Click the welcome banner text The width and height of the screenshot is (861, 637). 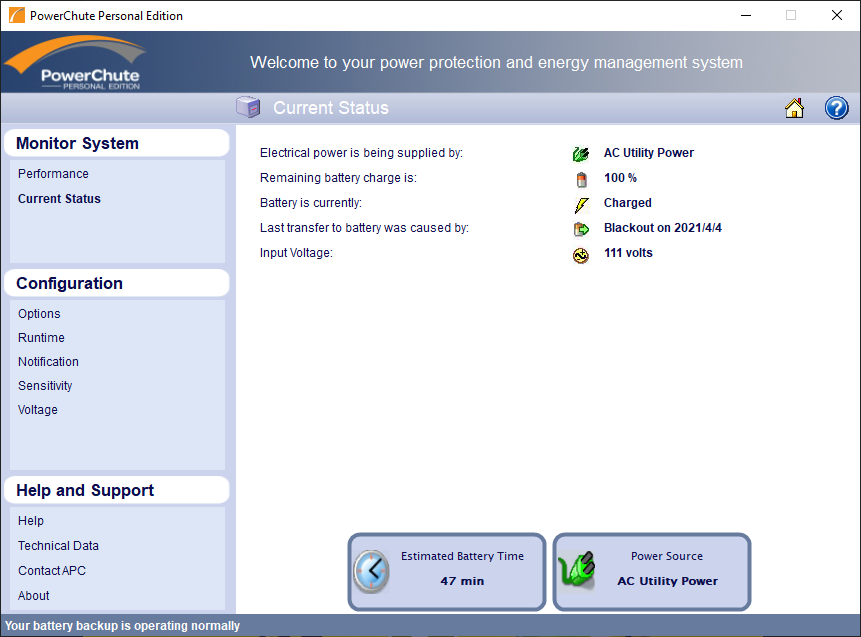coord(496,63)
